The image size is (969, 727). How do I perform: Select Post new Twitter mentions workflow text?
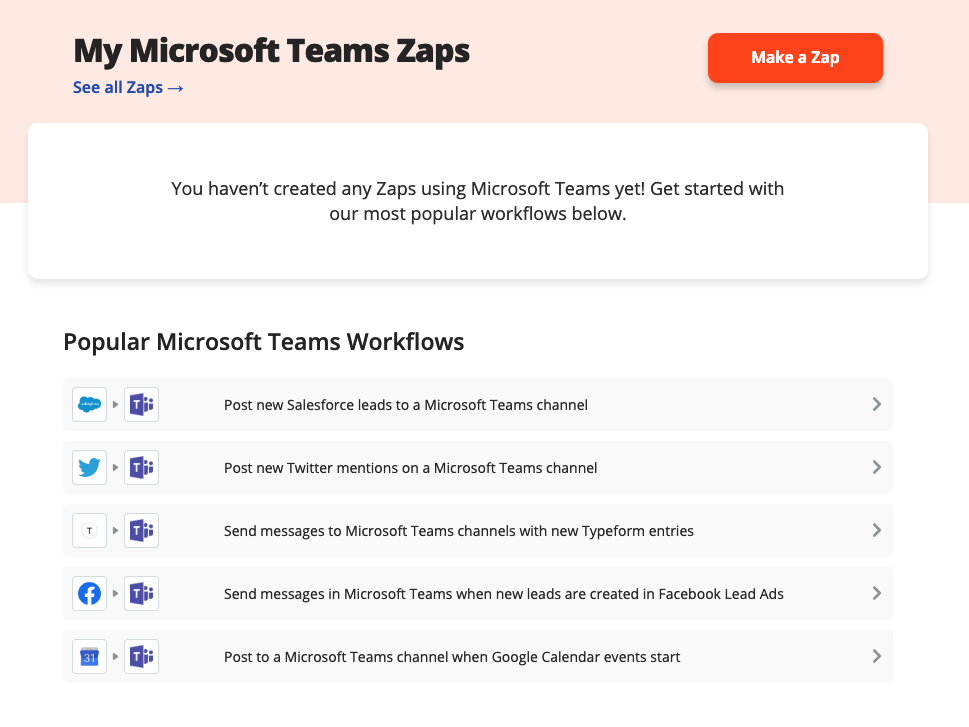point(410,468)
